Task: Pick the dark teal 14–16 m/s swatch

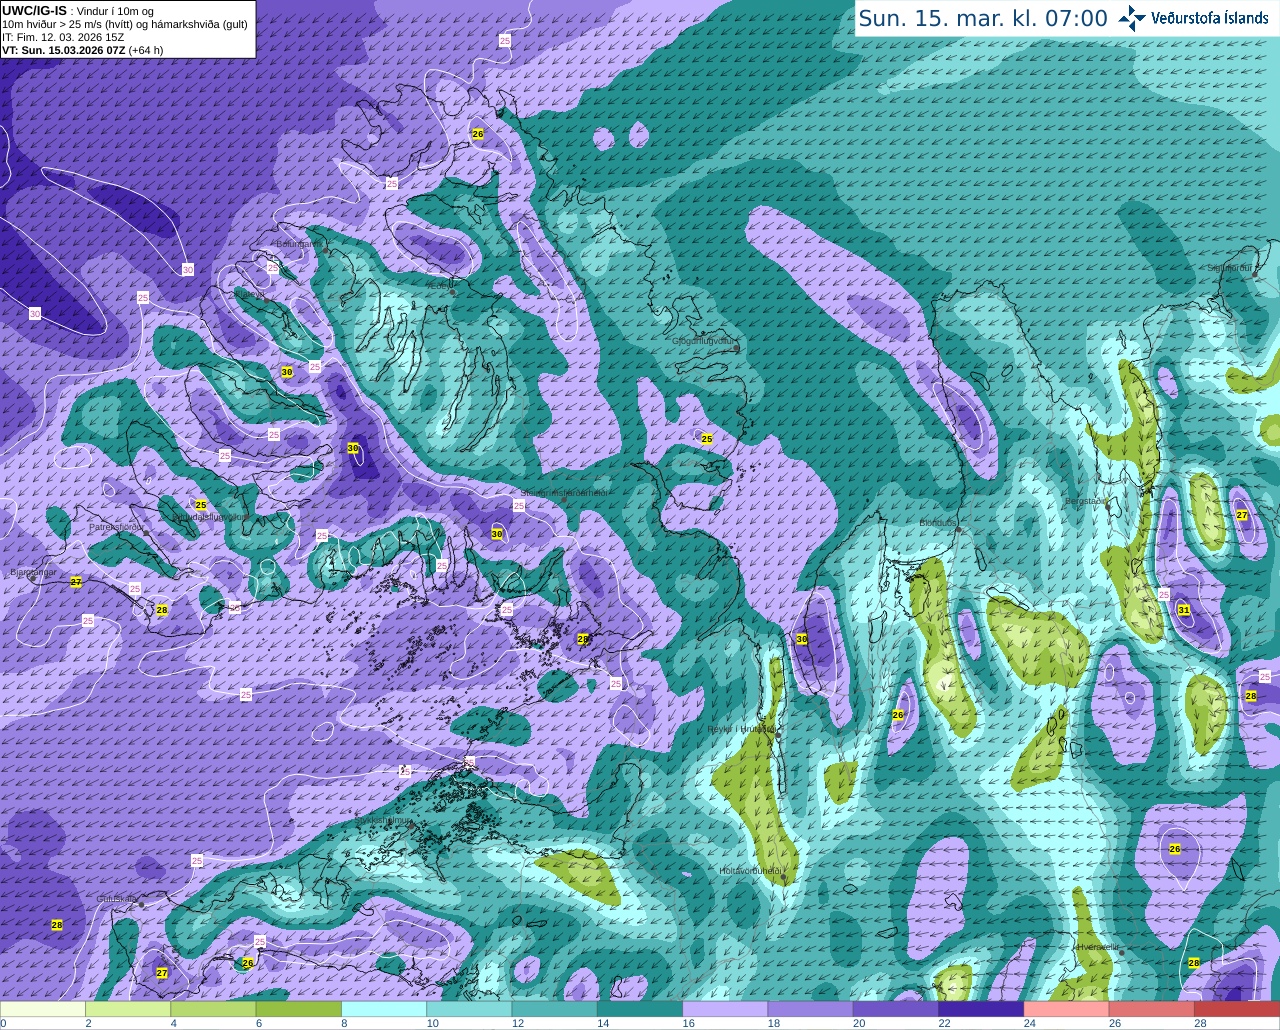Action: [x=640, y=1009]
